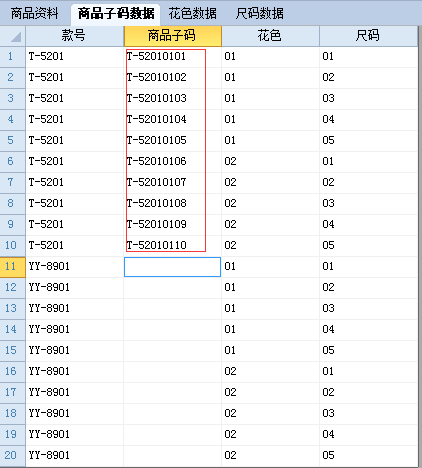Switch to the 尺码数据 tab
The width and height of the screenshot is (422, 468).
click(259, 14)
